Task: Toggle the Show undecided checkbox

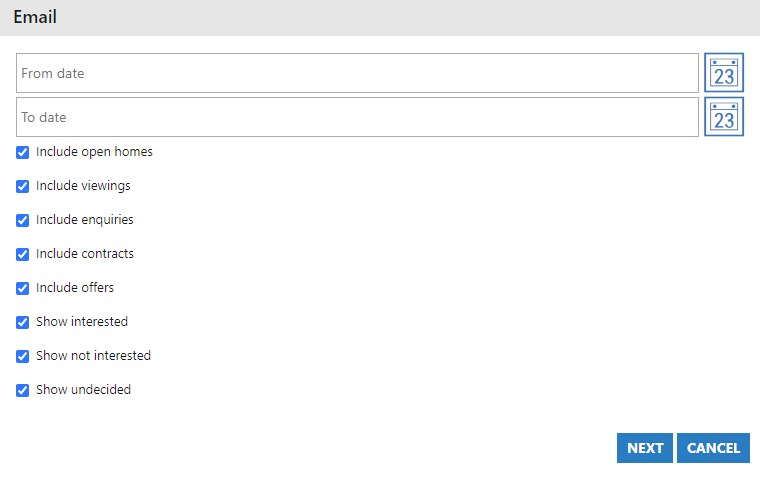Action: (x=23, y=390)
